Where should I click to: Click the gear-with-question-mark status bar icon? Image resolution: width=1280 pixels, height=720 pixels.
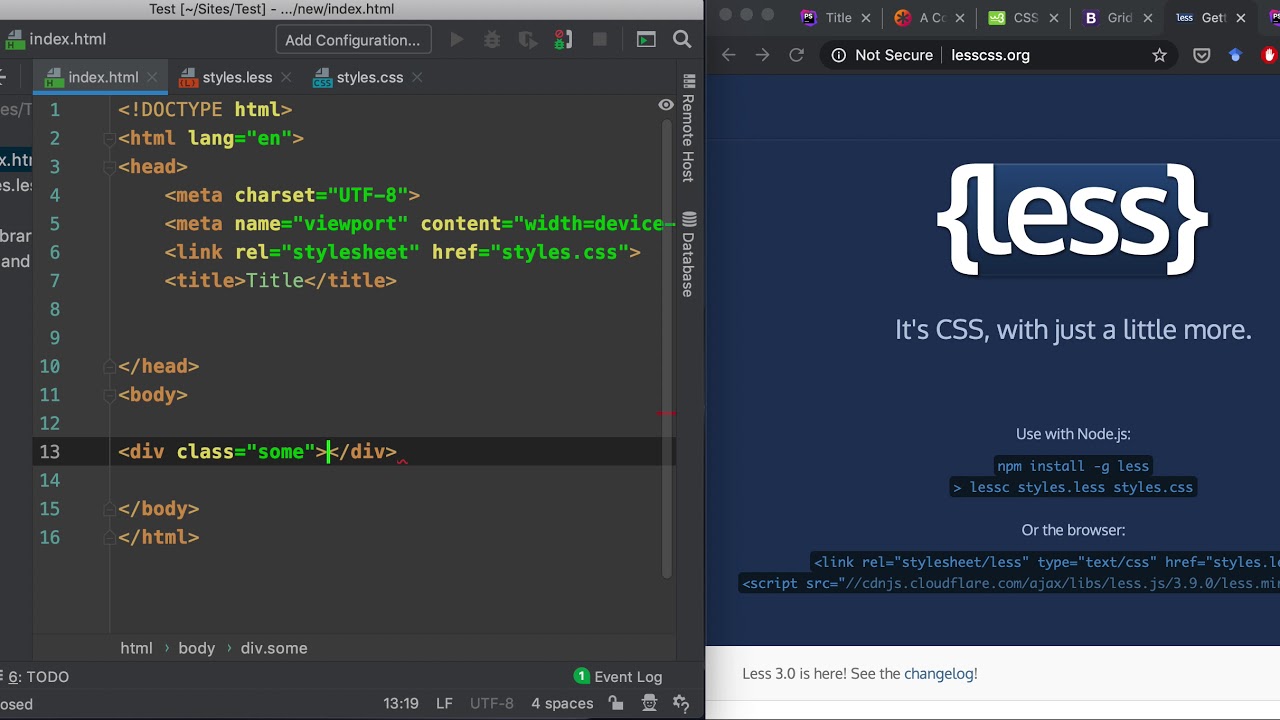[x=682, y=704]
